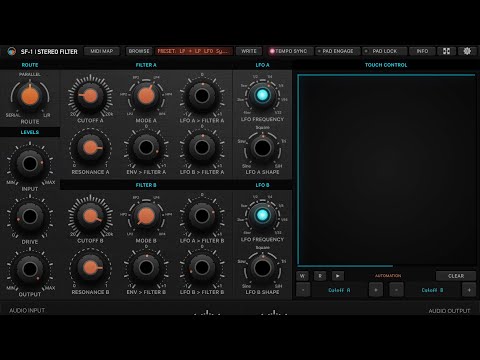480x360 pixels.
Task: Click the INPUT level knob
Action: [30, 163]
